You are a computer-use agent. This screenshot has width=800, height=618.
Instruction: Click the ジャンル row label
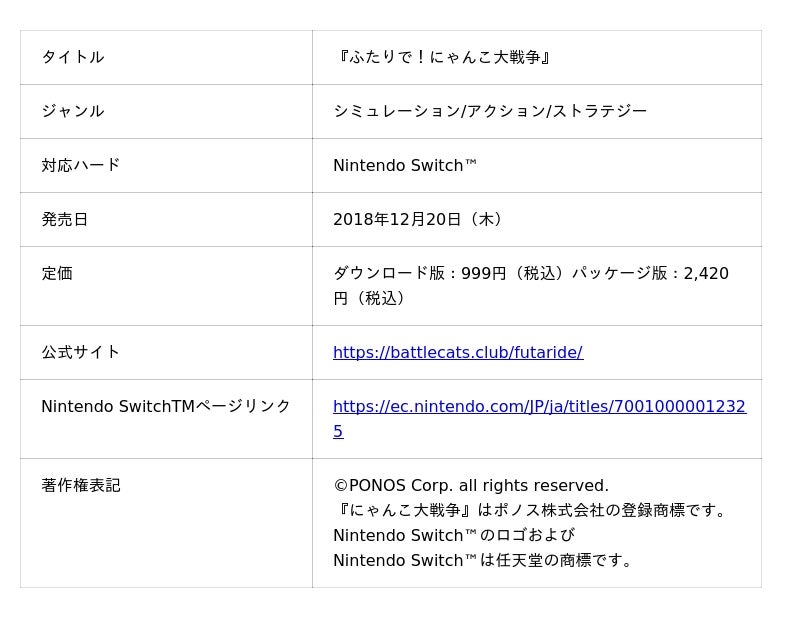pos(72,111)
